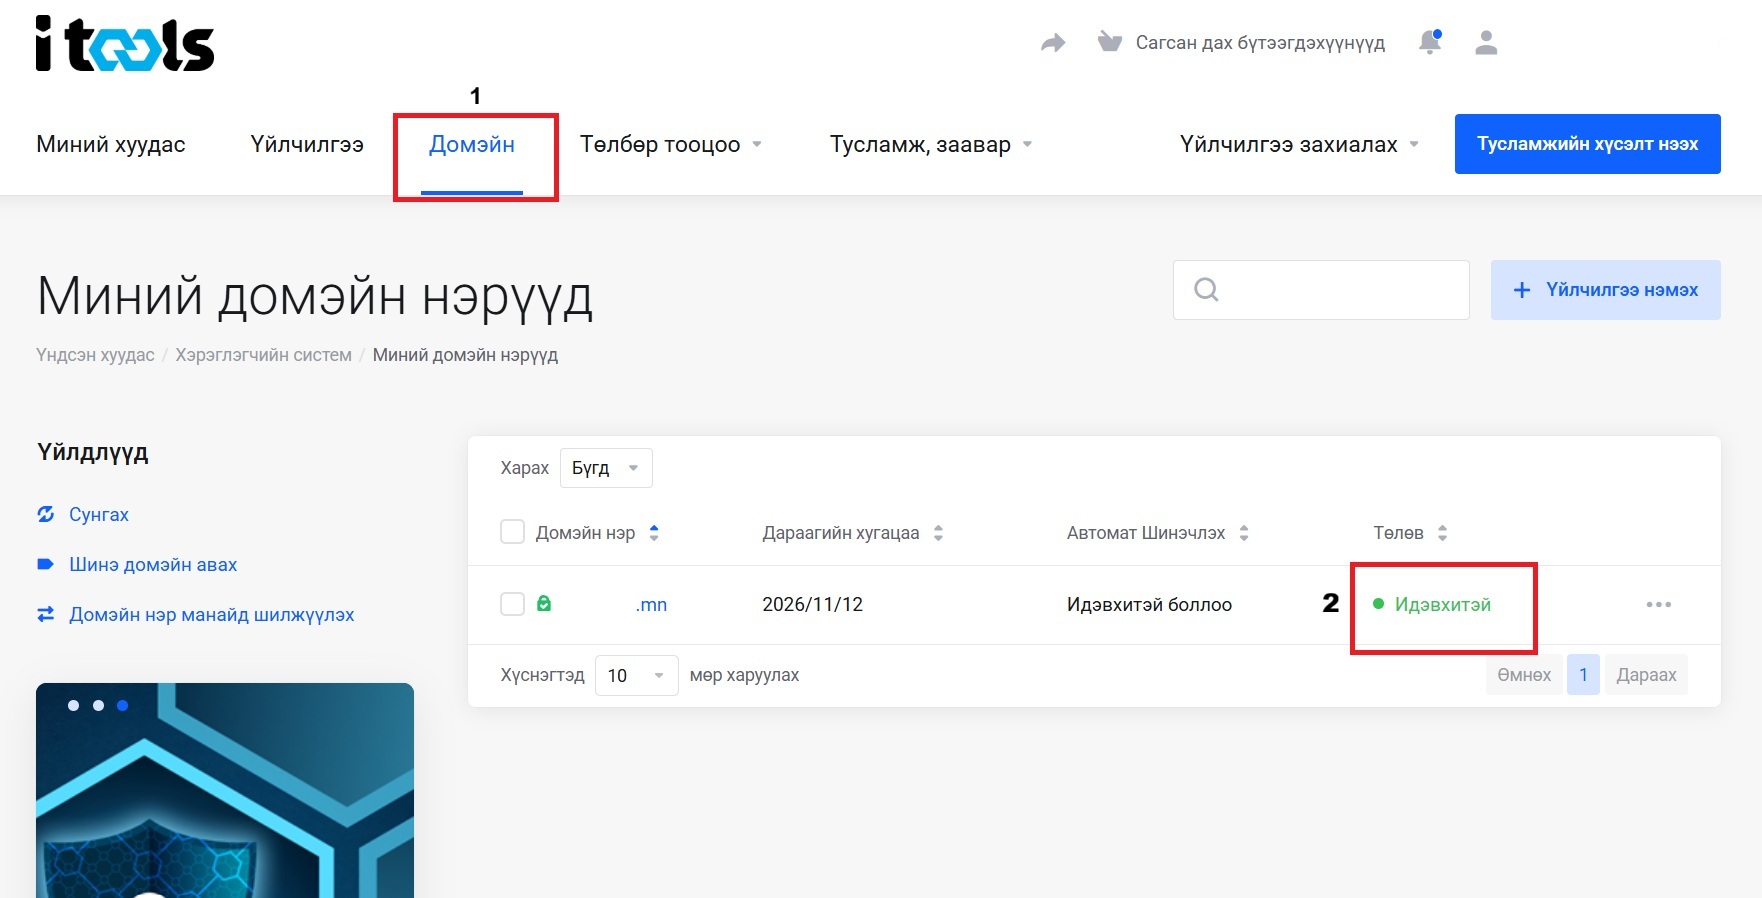Viewport: 1762px width, 898px height.
Task: Open the shopping basket icon
Action: 1109,42
